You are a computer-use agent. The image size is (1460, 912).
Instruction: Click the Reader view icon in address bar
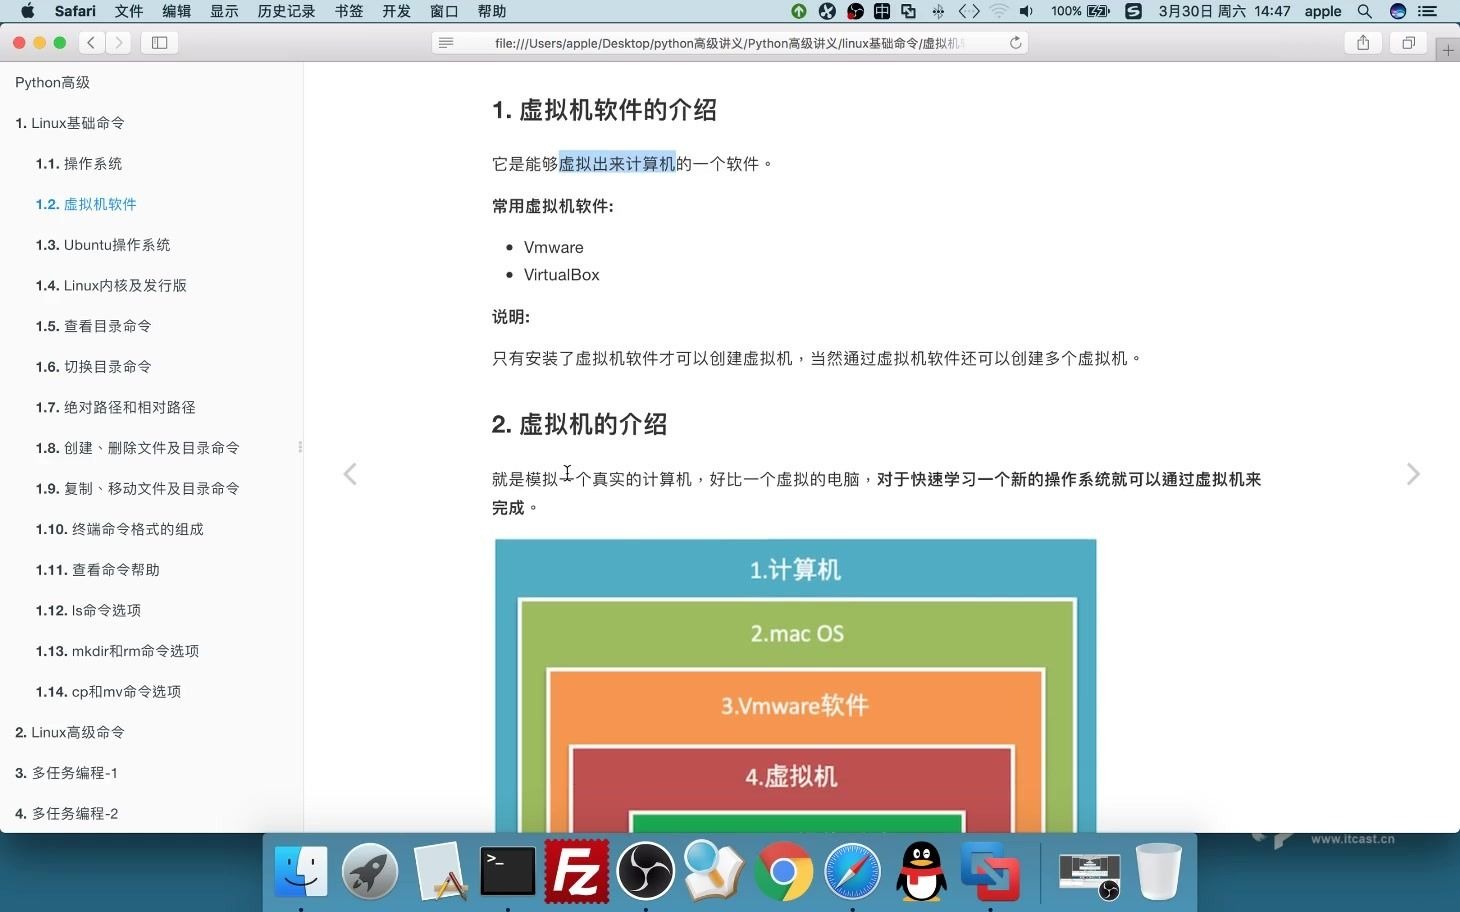coord(446,43)
